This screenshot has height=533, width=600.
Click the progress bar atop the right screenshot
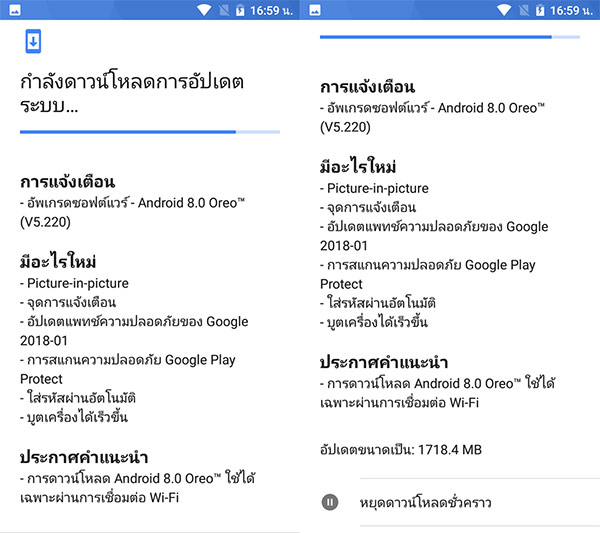[x=449, y=37]
